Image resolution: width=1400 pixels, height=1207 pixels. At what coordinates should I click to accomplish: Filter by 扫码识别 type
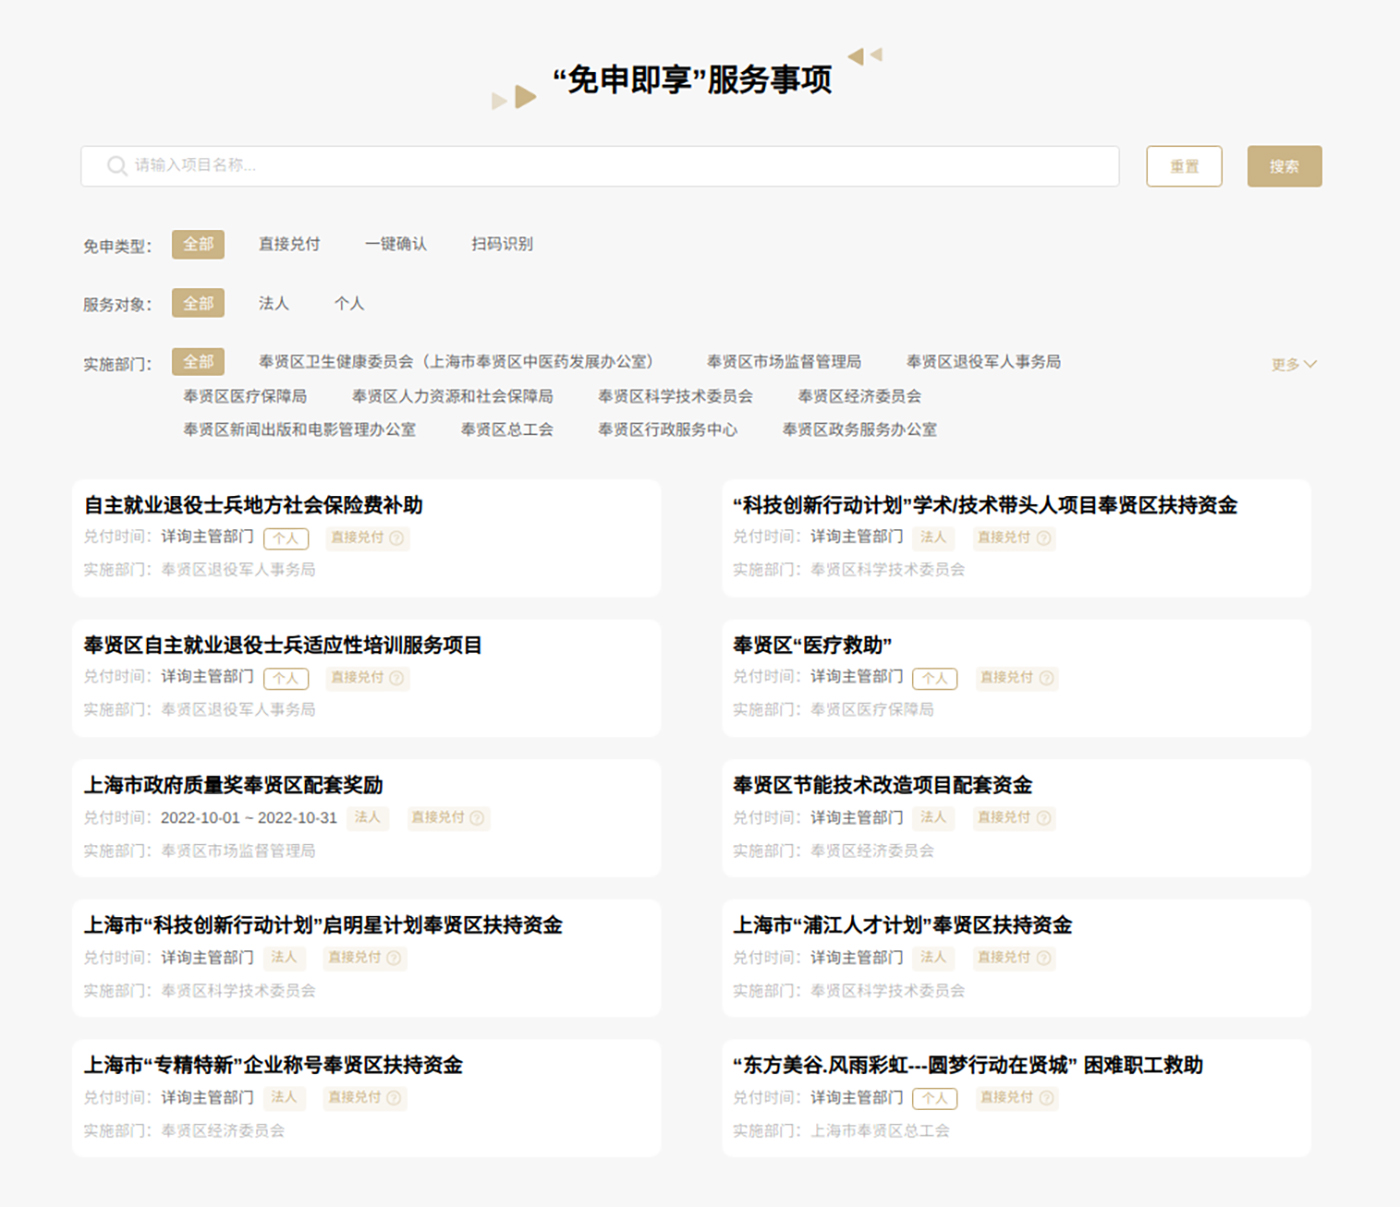point(502,244)
